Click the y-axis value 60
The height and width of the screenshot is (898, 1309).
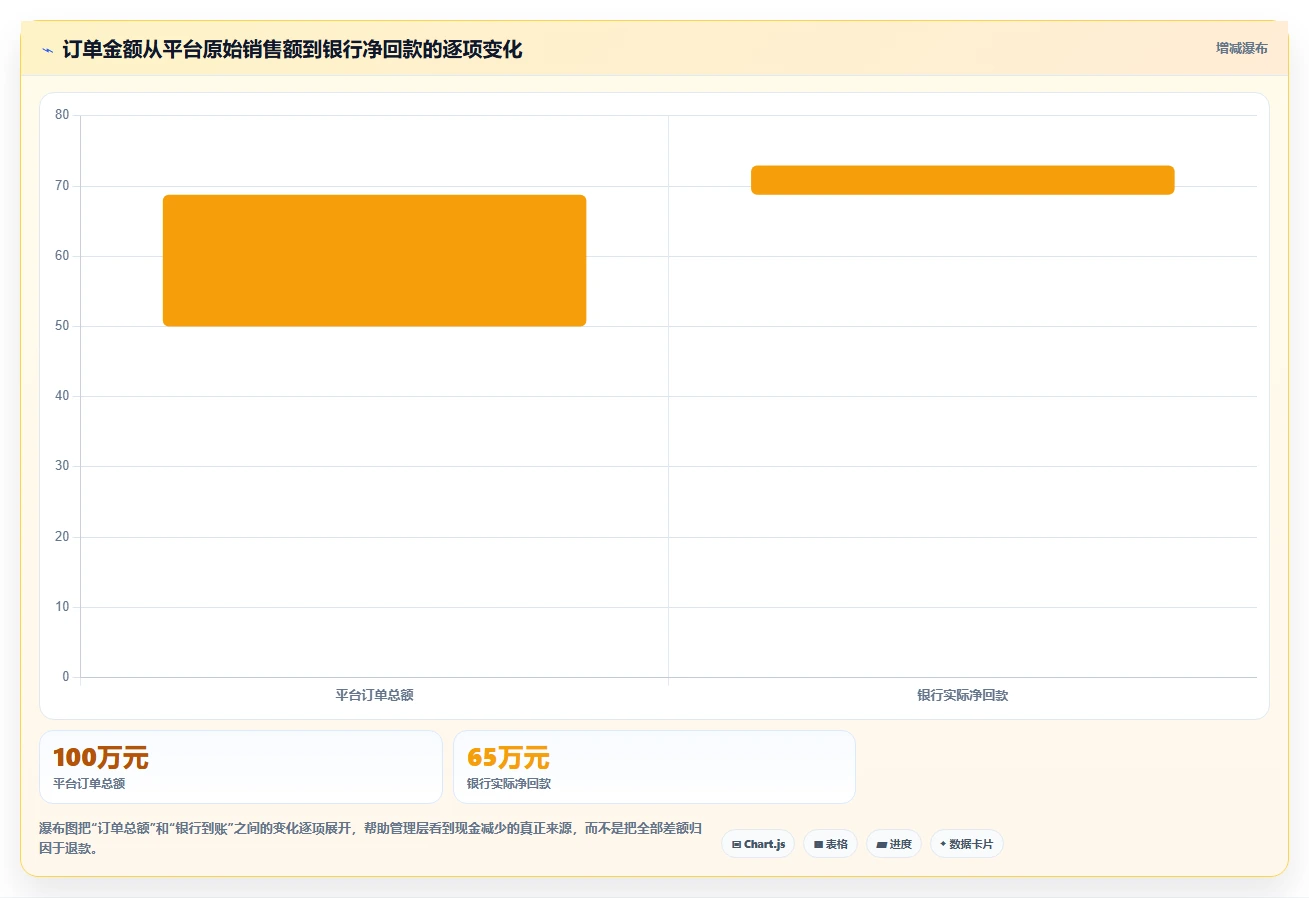[x=62, y=256]
